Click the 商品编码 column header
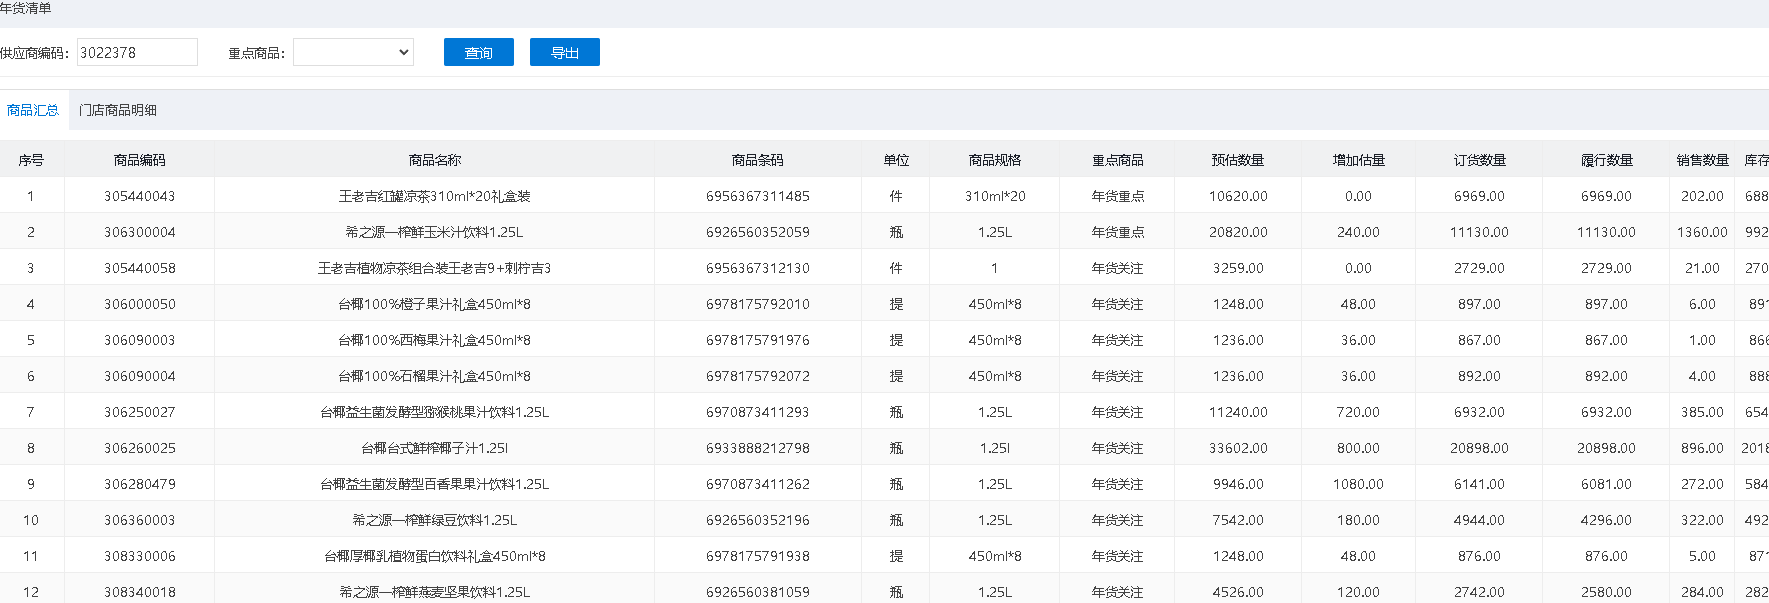 coord(139,160)
